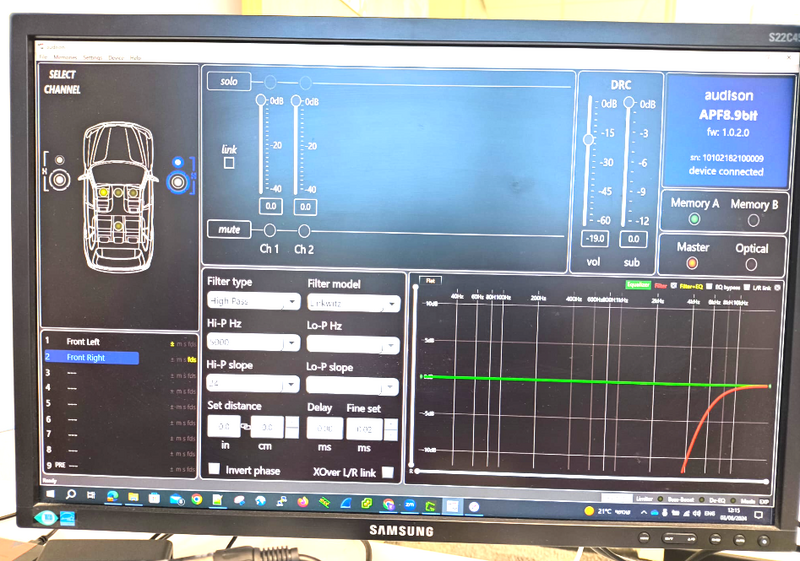Open the Hi-P Hz frequency dropdown
Viewport: 800px width, 561px height.
(x=253, y=342)
